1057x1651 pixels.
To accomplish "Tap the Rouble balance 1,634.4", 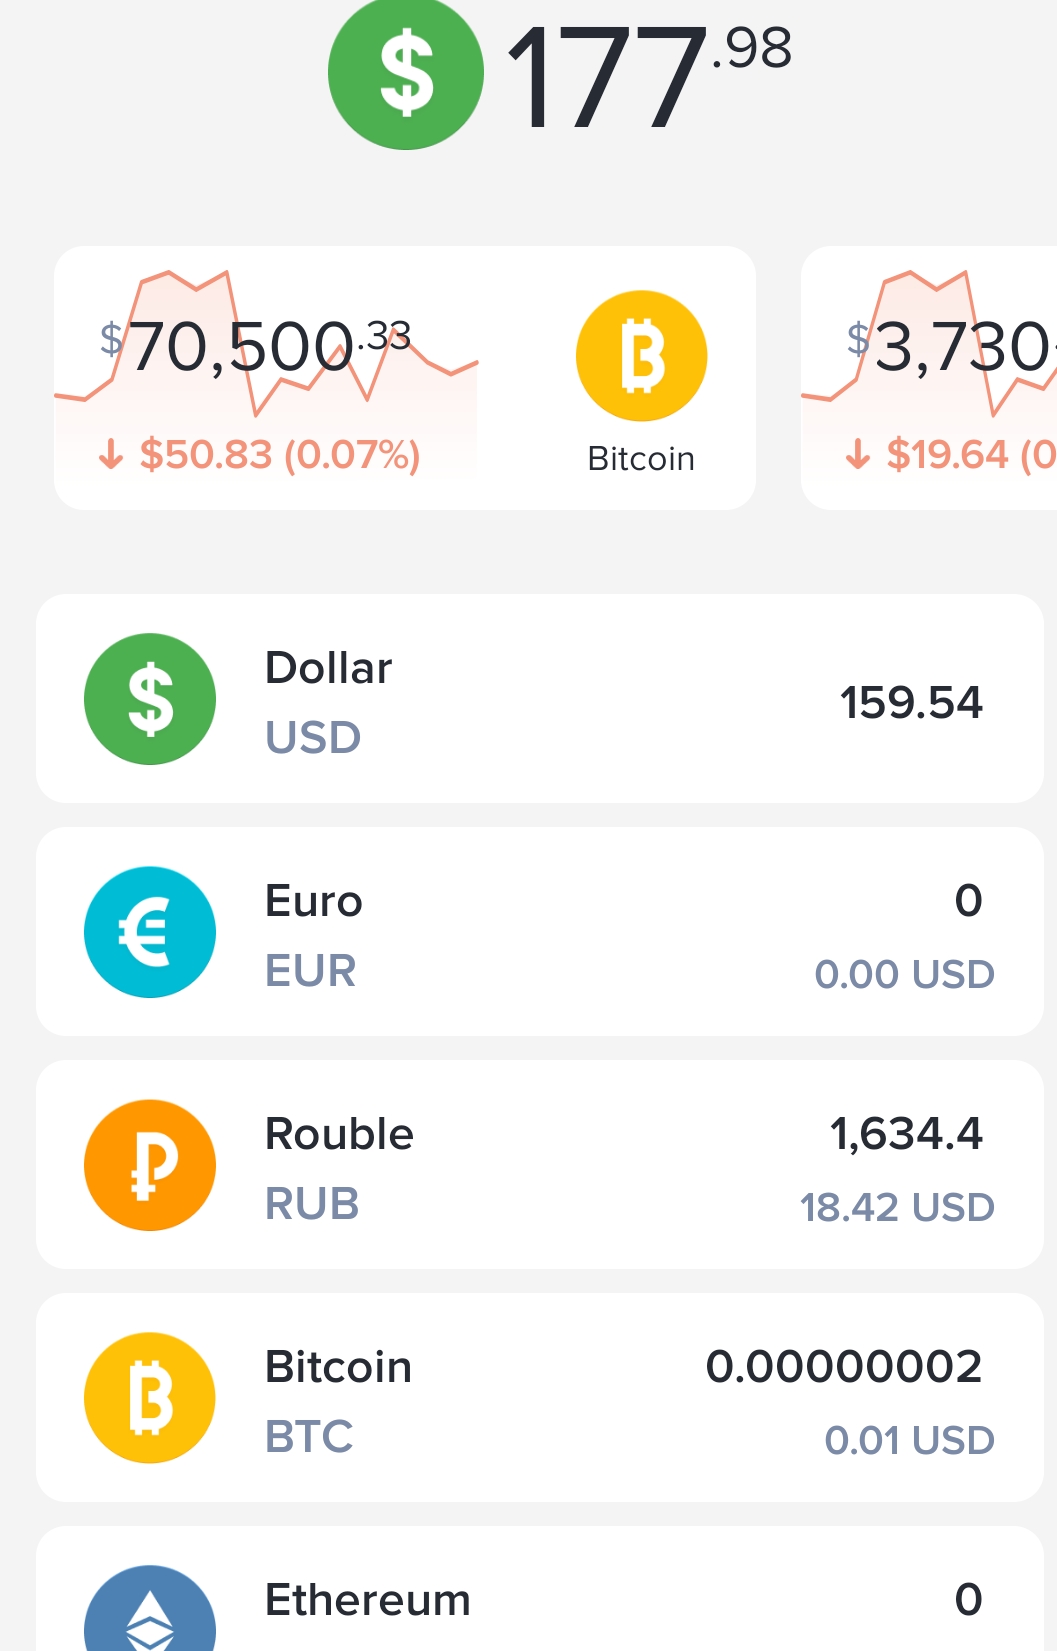I will [x=906, y=1134].
